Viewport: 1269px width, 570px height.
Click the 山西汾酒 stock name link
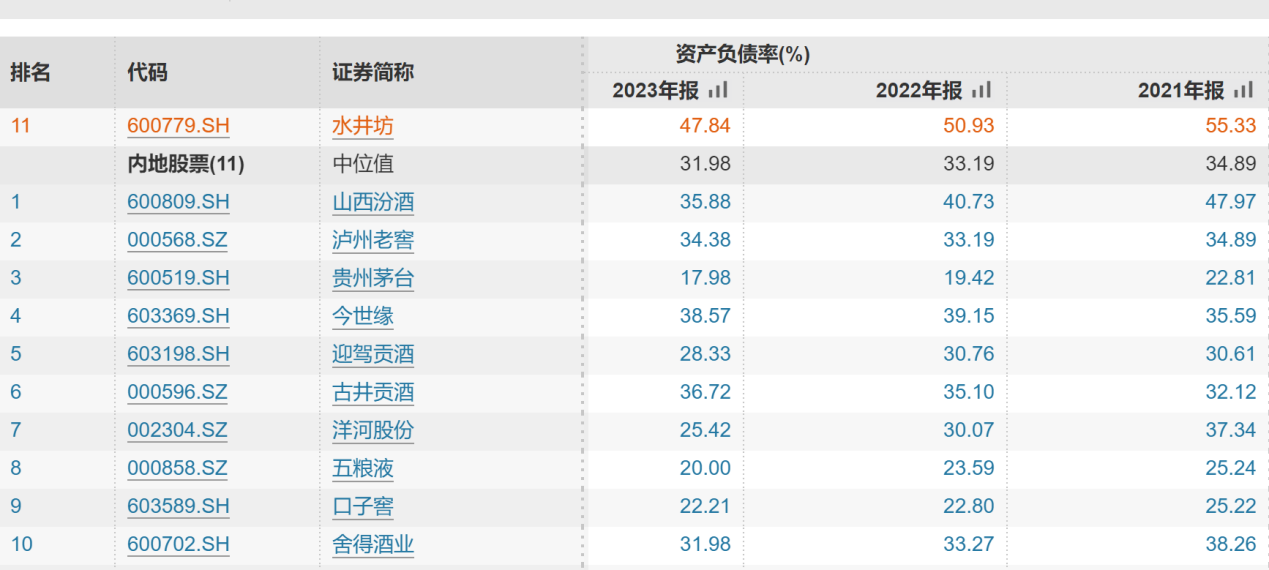pos(373,202)
